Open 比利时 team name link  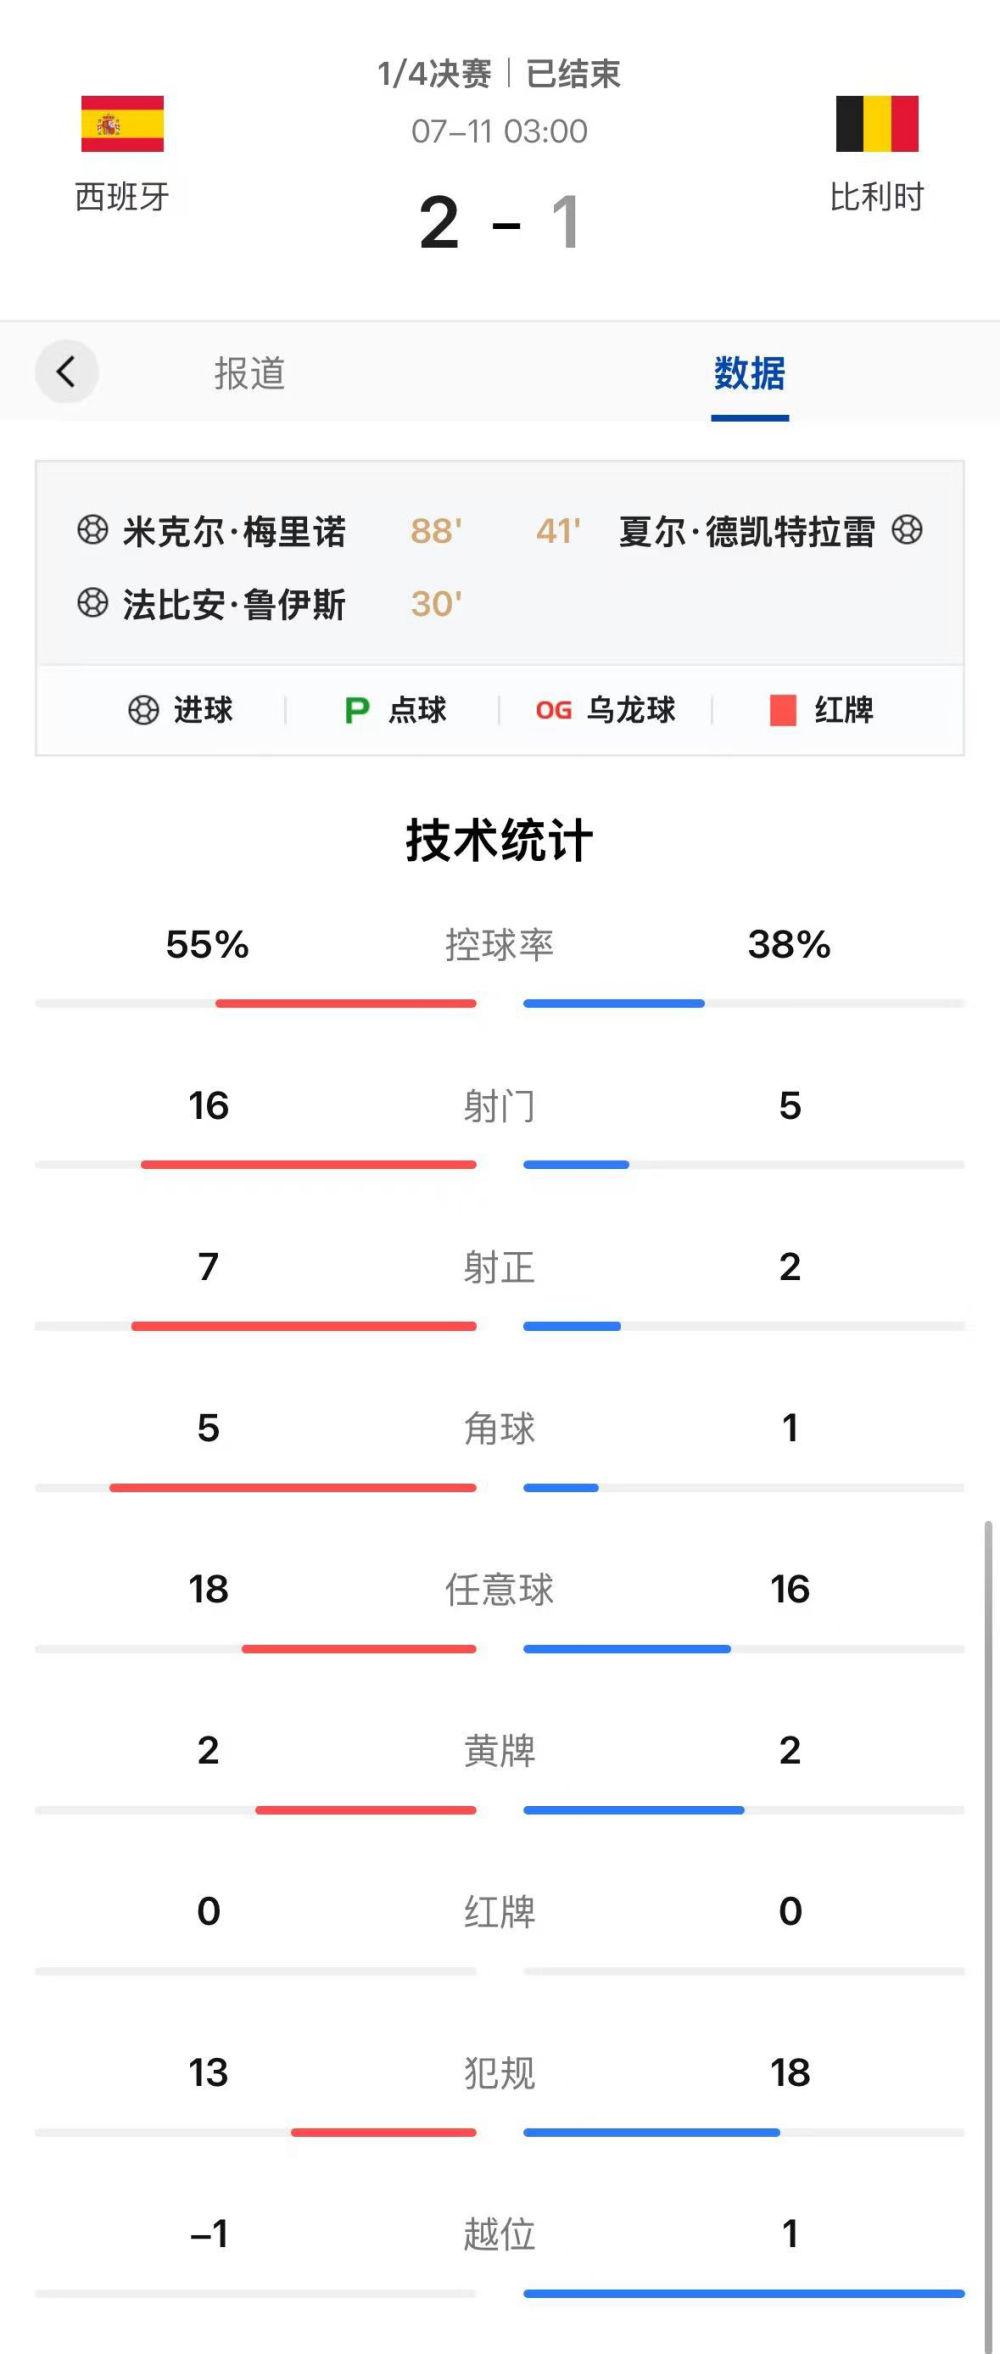[877, 197]
